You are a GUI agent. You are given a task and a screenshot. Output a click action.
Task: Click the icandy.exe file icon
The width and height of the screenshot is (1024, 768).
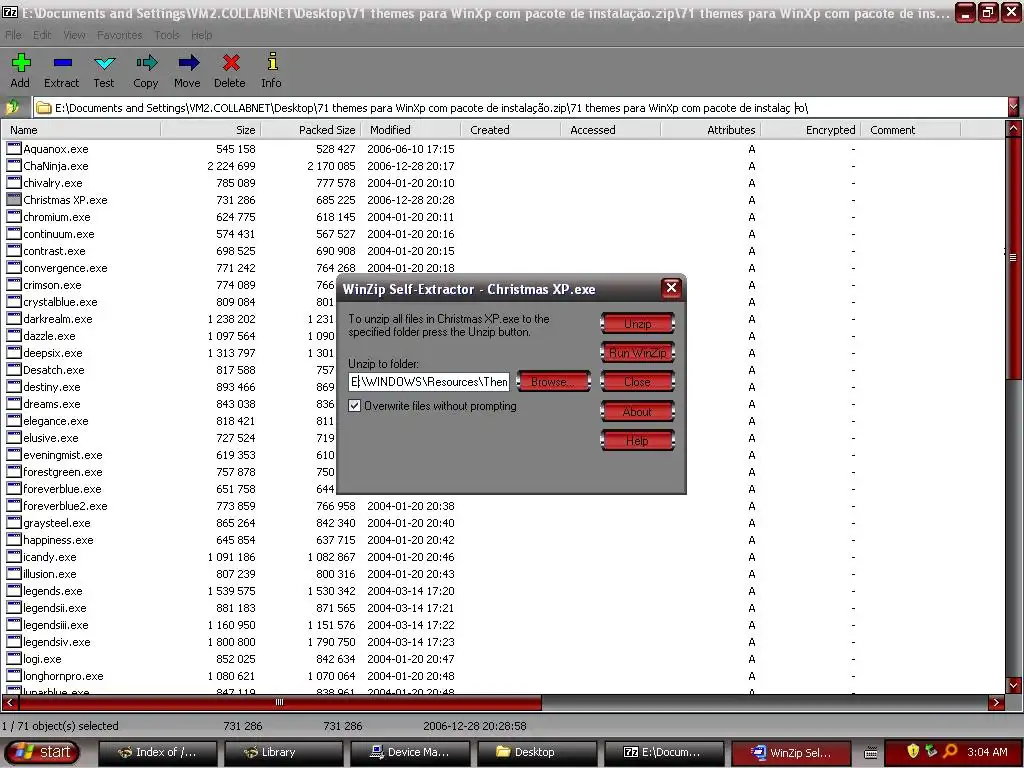14,556
